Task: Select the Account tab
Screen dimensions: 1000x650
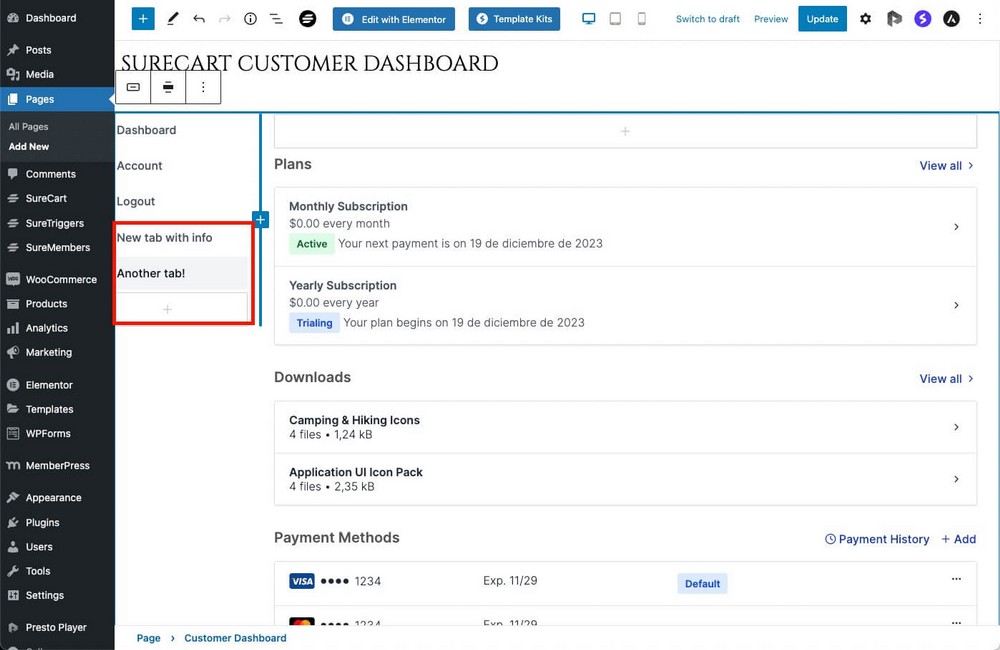Action: point(139,166)
